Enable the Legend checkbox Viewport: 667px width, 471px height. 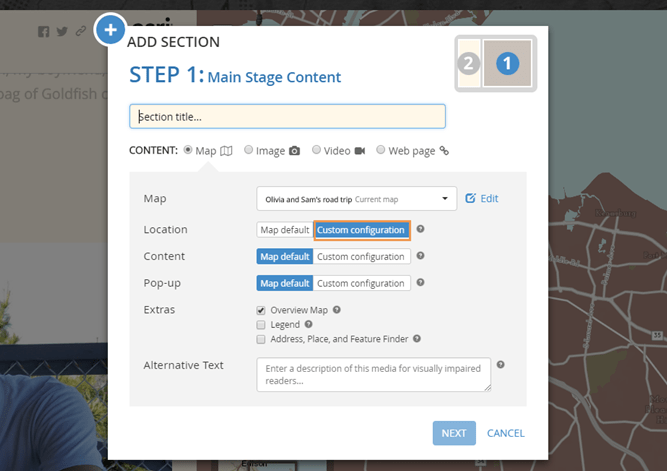pos(261,325)
